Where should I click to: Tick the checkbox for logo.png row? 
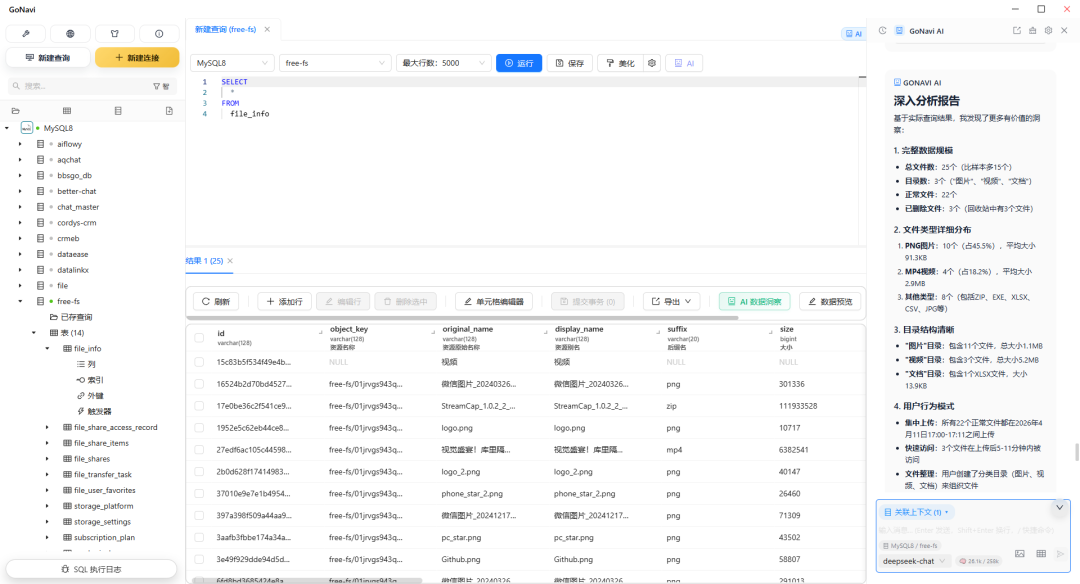tap(200, 427)
